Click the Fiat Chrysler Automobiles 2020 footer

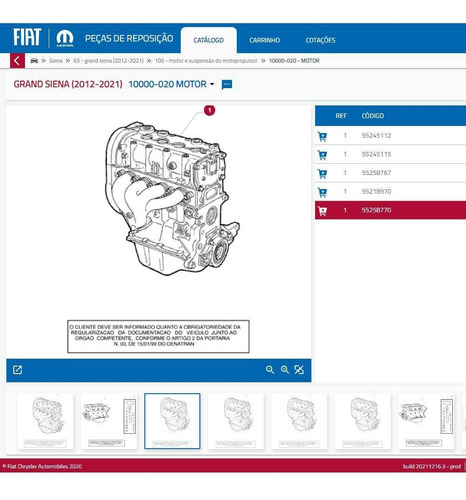tap(42, 467)
